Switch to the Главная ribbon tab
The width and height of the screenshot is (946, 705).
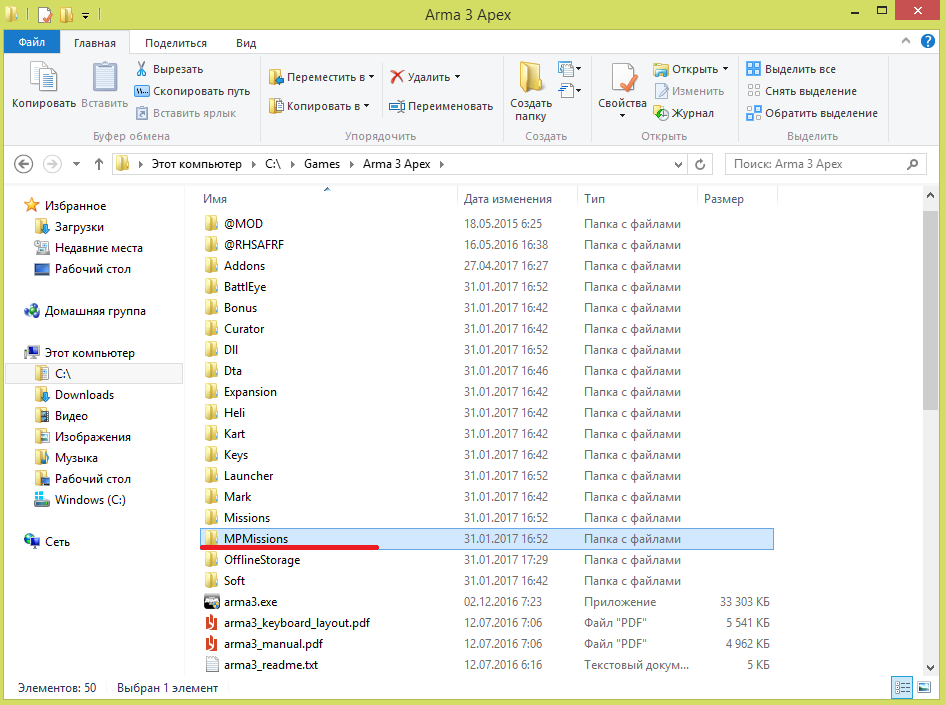95,43
